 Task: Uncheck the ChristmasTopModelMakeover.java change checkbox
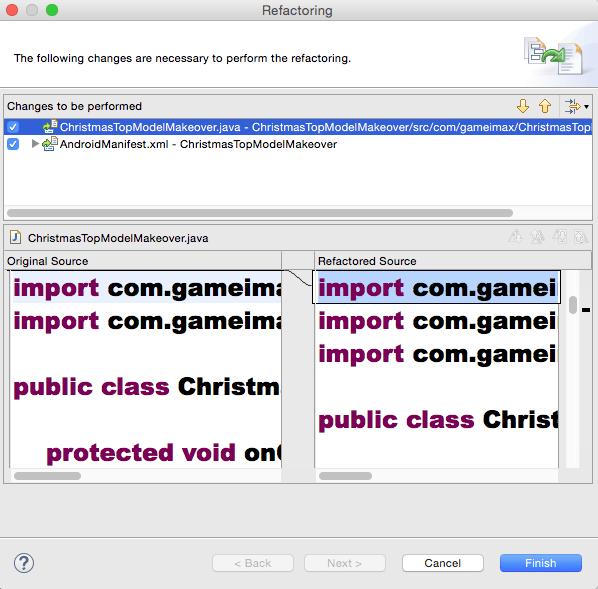tap(13, 127)
